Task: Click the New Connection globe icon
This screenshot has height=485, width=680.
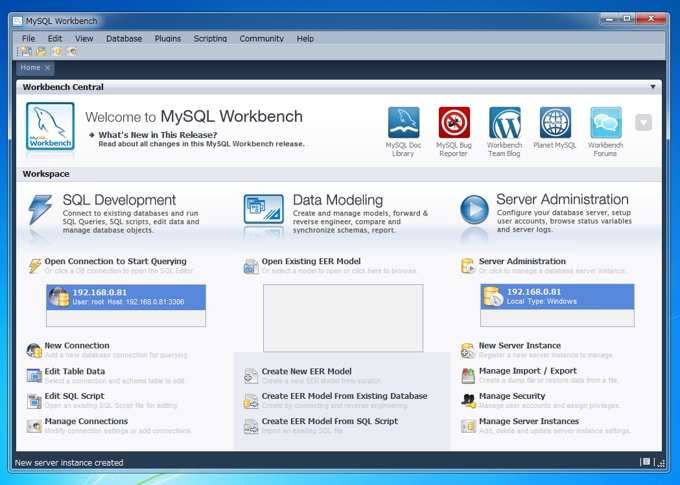Action: pos(34,350)
